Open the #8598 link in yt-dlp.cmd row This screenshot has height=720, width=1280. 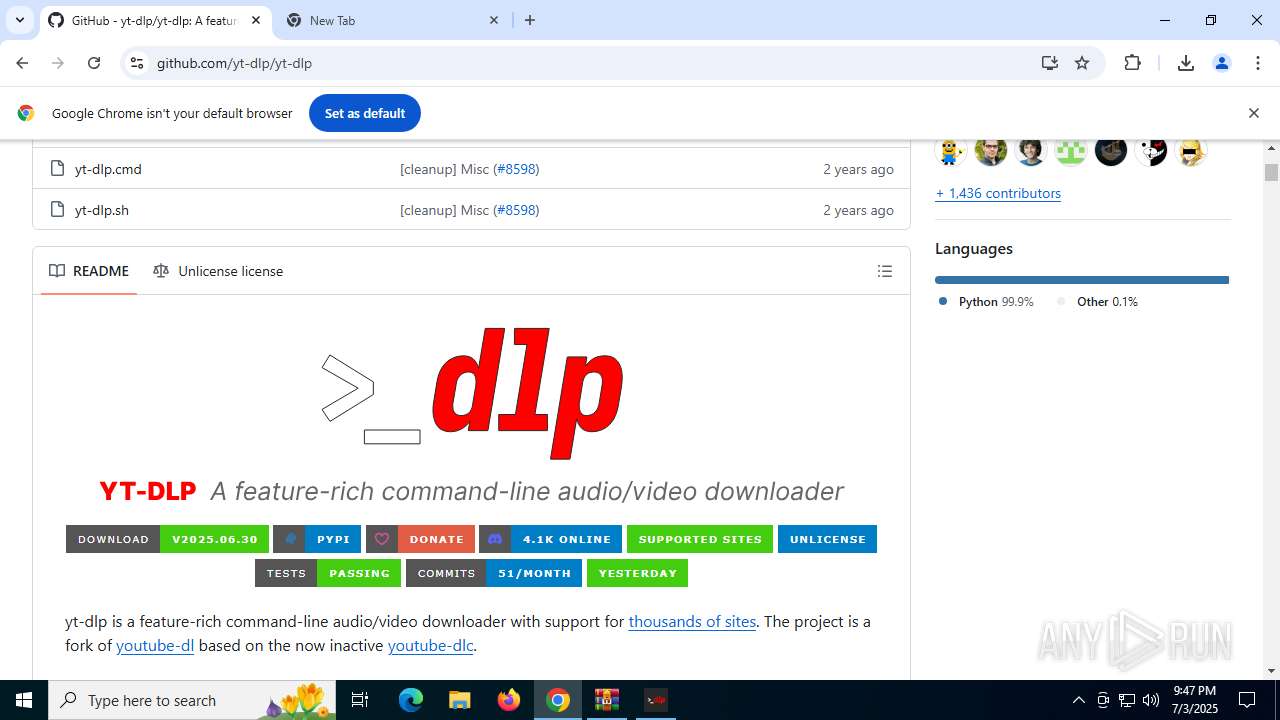pyautogui.click(x=518, y=169)
